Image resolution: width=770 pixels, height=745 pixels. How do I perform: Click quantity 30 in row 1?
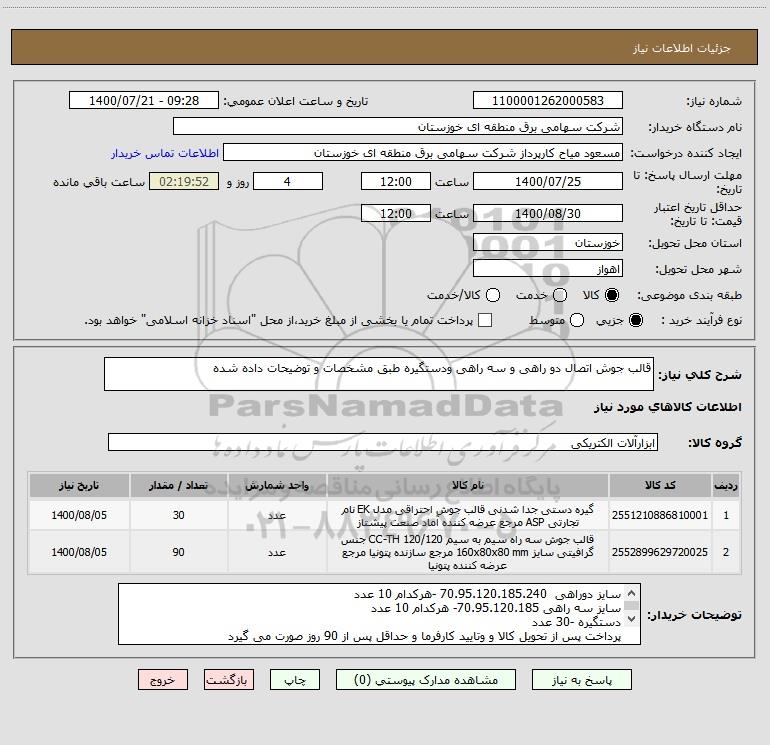point(178,515)
